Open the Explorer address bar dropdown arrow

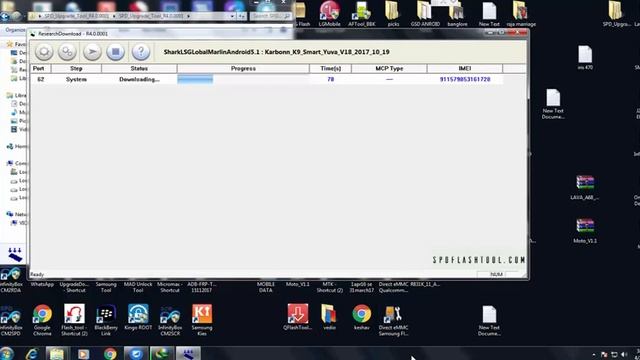point(232,16)
